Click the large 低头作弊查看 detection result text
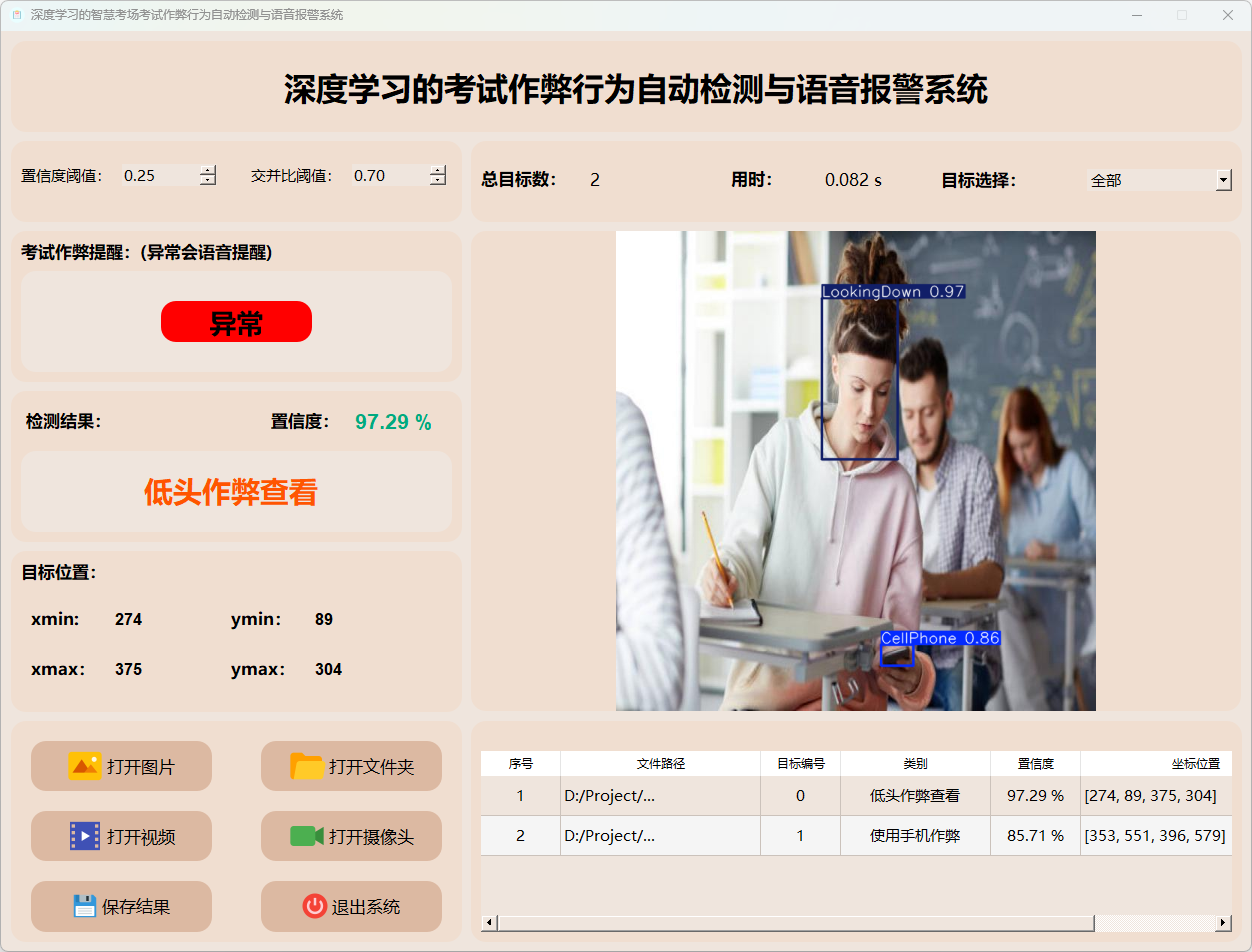 click(231, 492)
